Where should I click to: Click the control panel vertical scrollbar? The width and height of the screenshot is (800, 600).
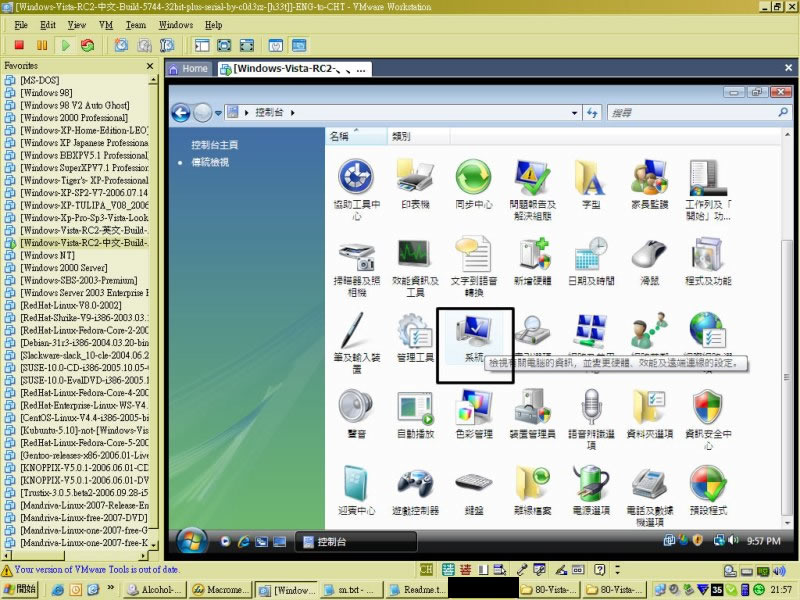786,378
